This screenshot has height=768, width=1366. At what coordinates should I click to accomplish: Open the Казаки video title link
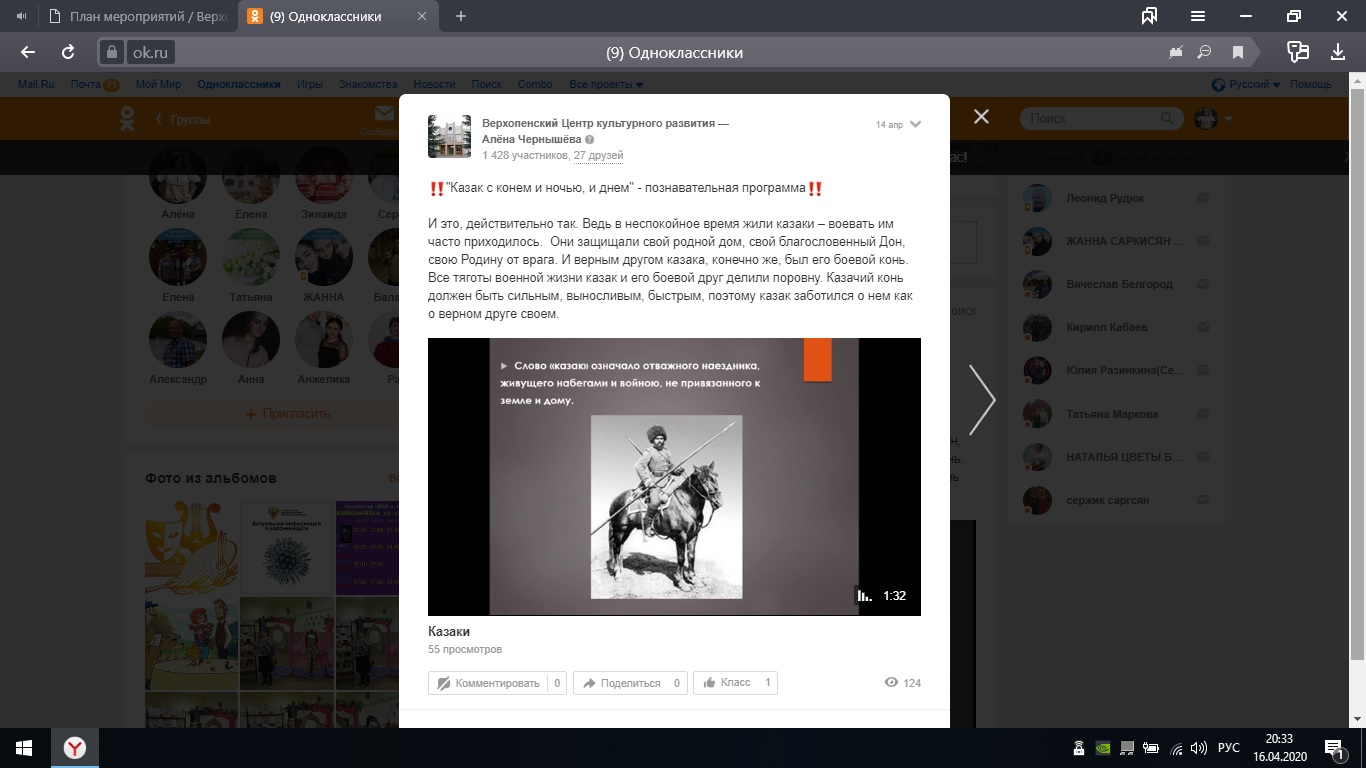(x=449, y=632)
